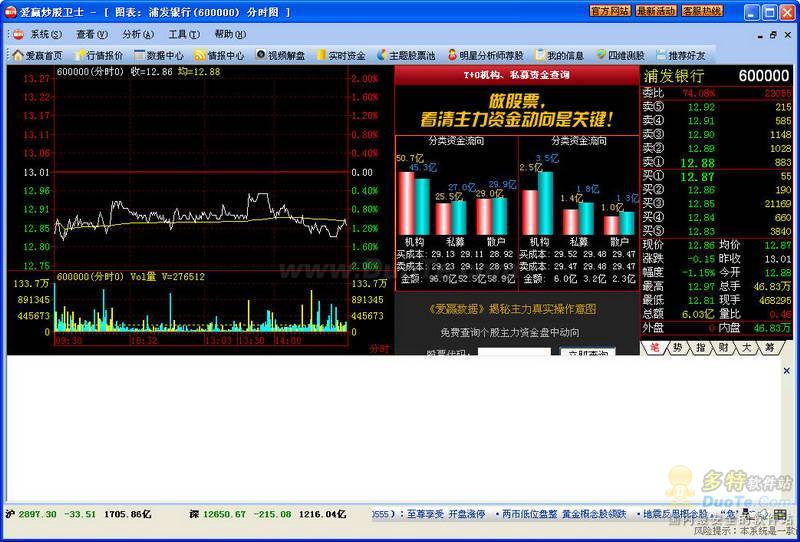Close the lower white panel with X

pyautogui.click(x=786, y=371)
